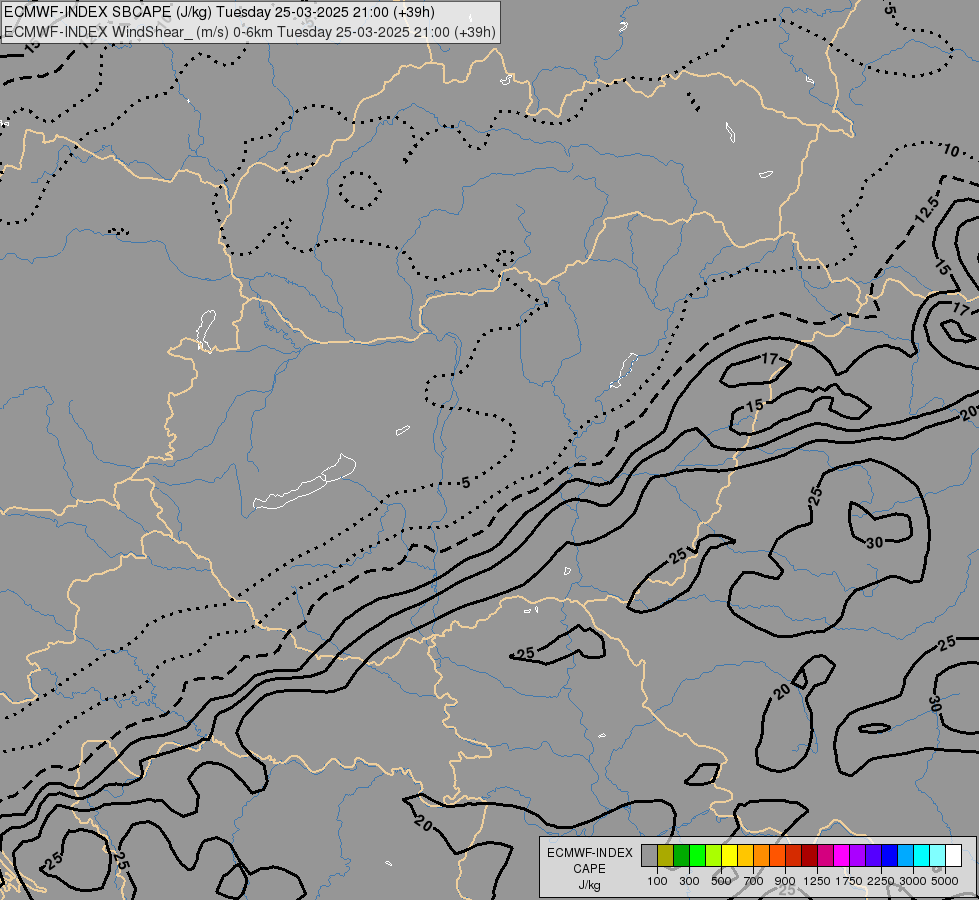Click the 2250 legend tick label

point(881,881)
